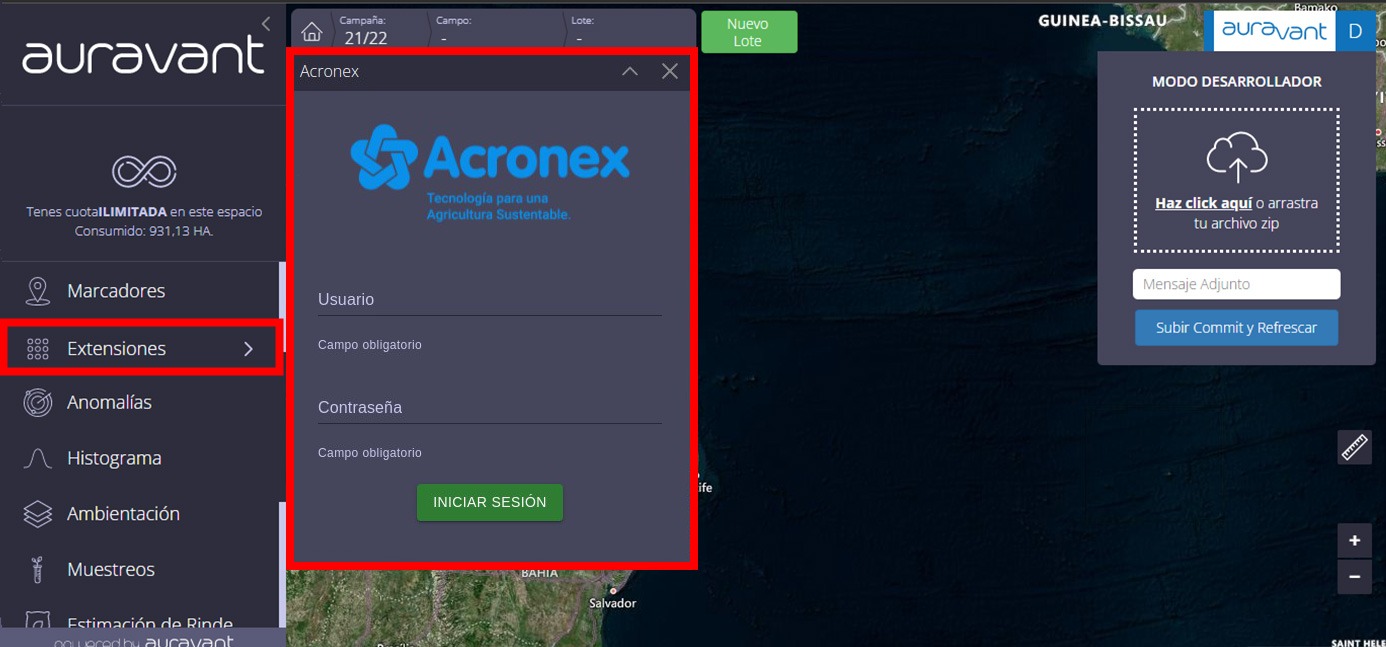Click the Consumido: 931,13 HA. text
The image size is (1386, 647).
coord(144,231)
